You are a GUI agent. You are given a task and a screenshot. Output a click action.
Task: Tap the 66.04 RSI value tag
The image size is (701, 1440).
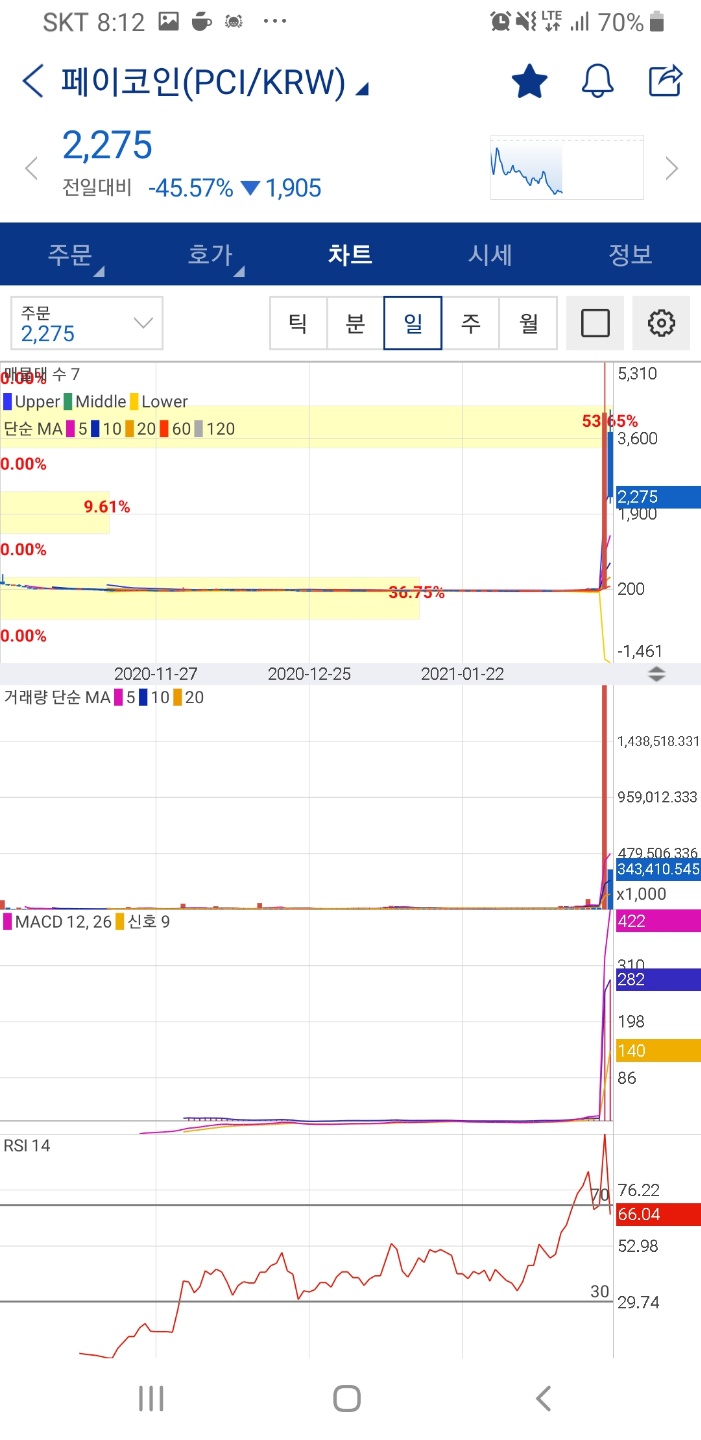(657, 1214)
